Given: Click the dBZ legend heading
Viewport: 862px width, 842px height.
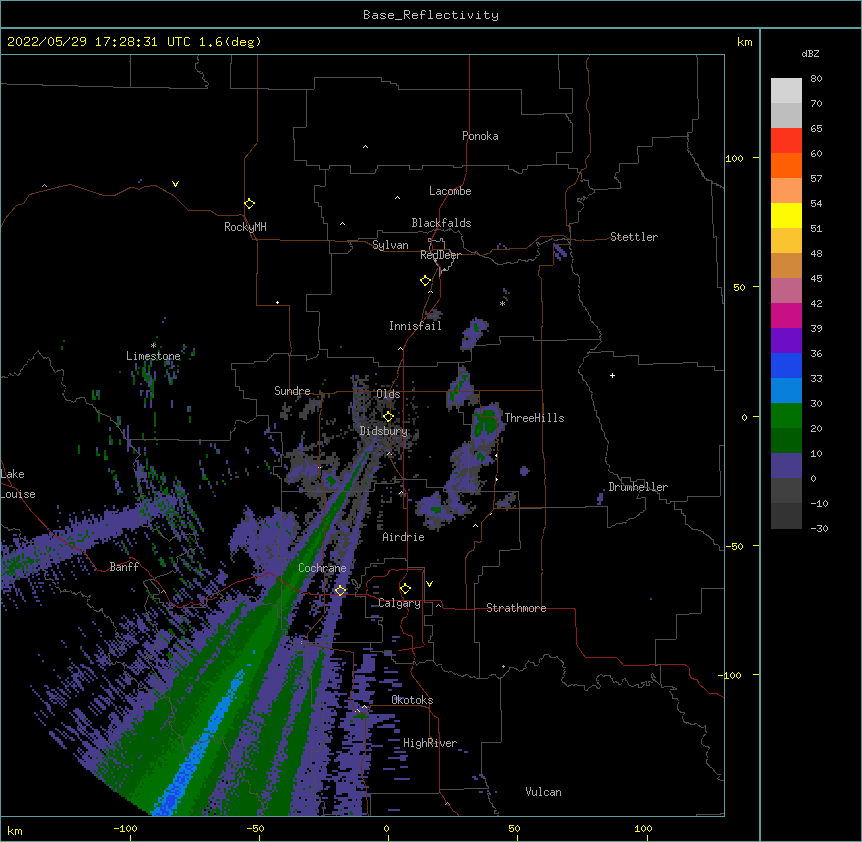Looking at the screenshot, I should pyautogui.click(x=810, y=53).
